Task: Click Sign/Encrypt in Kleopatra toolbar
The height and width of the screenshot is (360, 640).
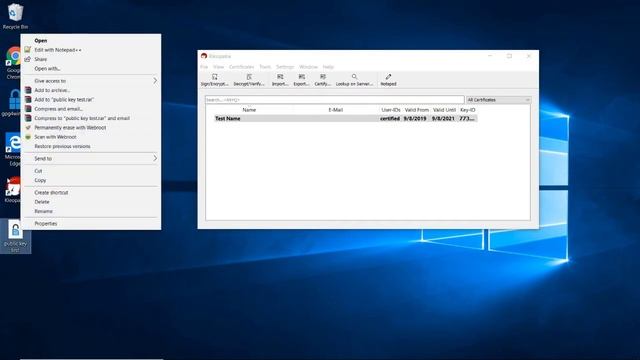Action: [214, 80]
